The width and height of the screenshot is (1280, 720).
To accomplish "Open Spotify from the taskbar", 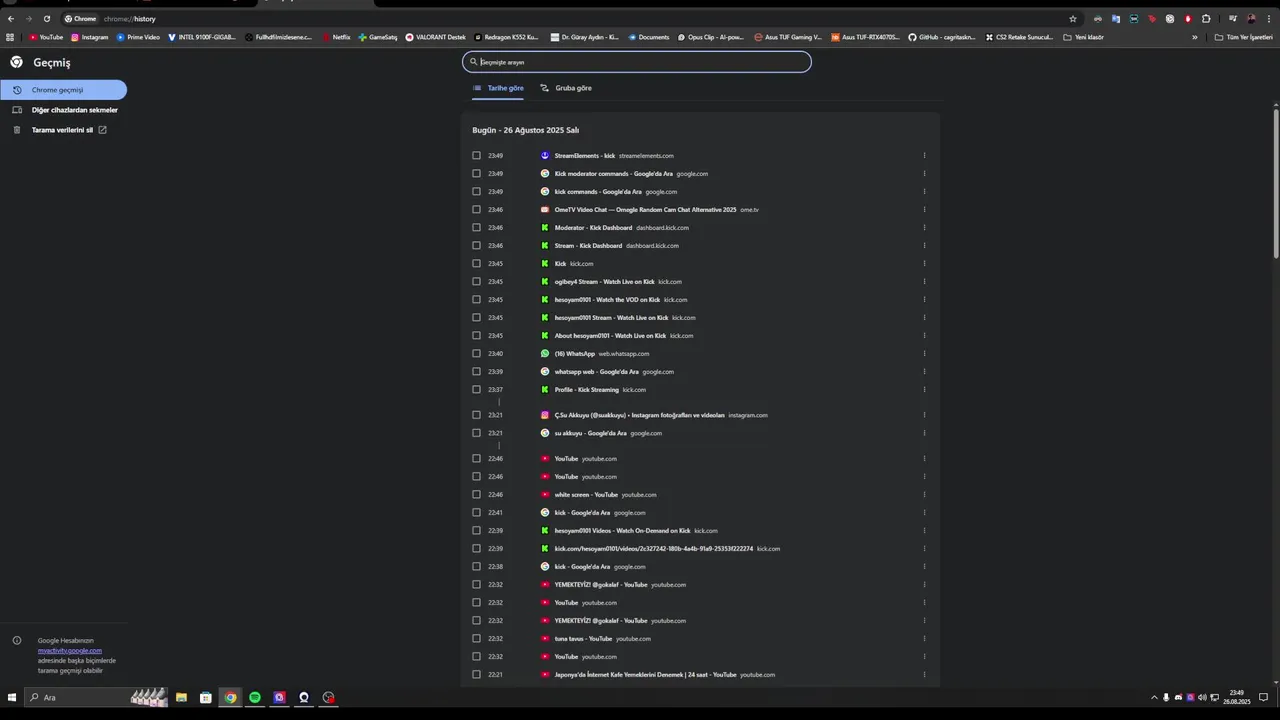I will click(255, 697).
